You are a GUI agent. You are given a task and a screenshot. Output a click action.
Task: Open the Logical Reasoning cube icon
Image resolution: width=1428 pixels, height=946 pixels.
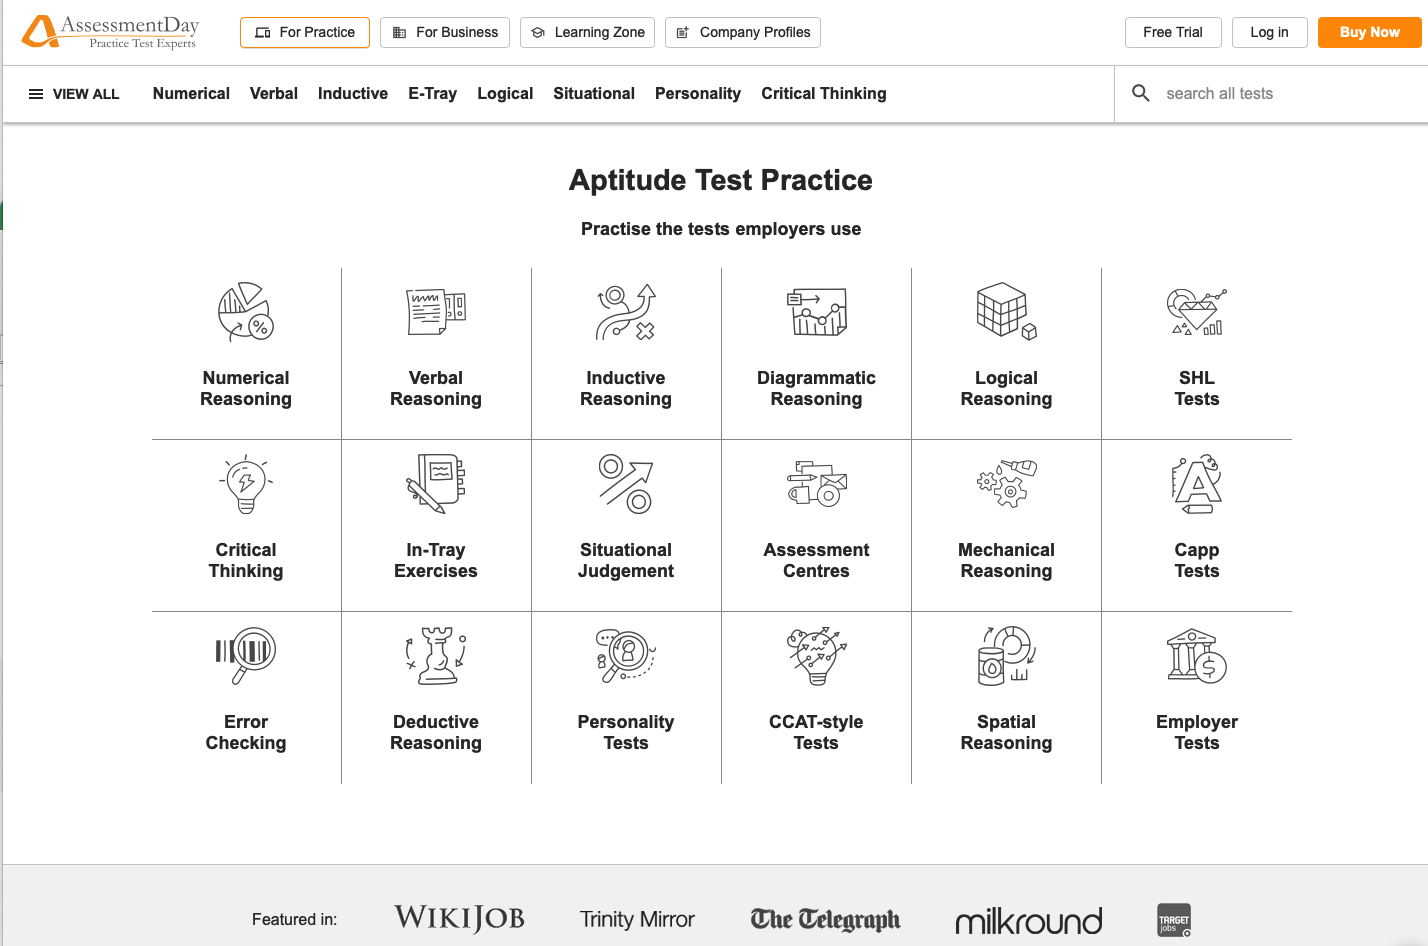[1006, 311]
